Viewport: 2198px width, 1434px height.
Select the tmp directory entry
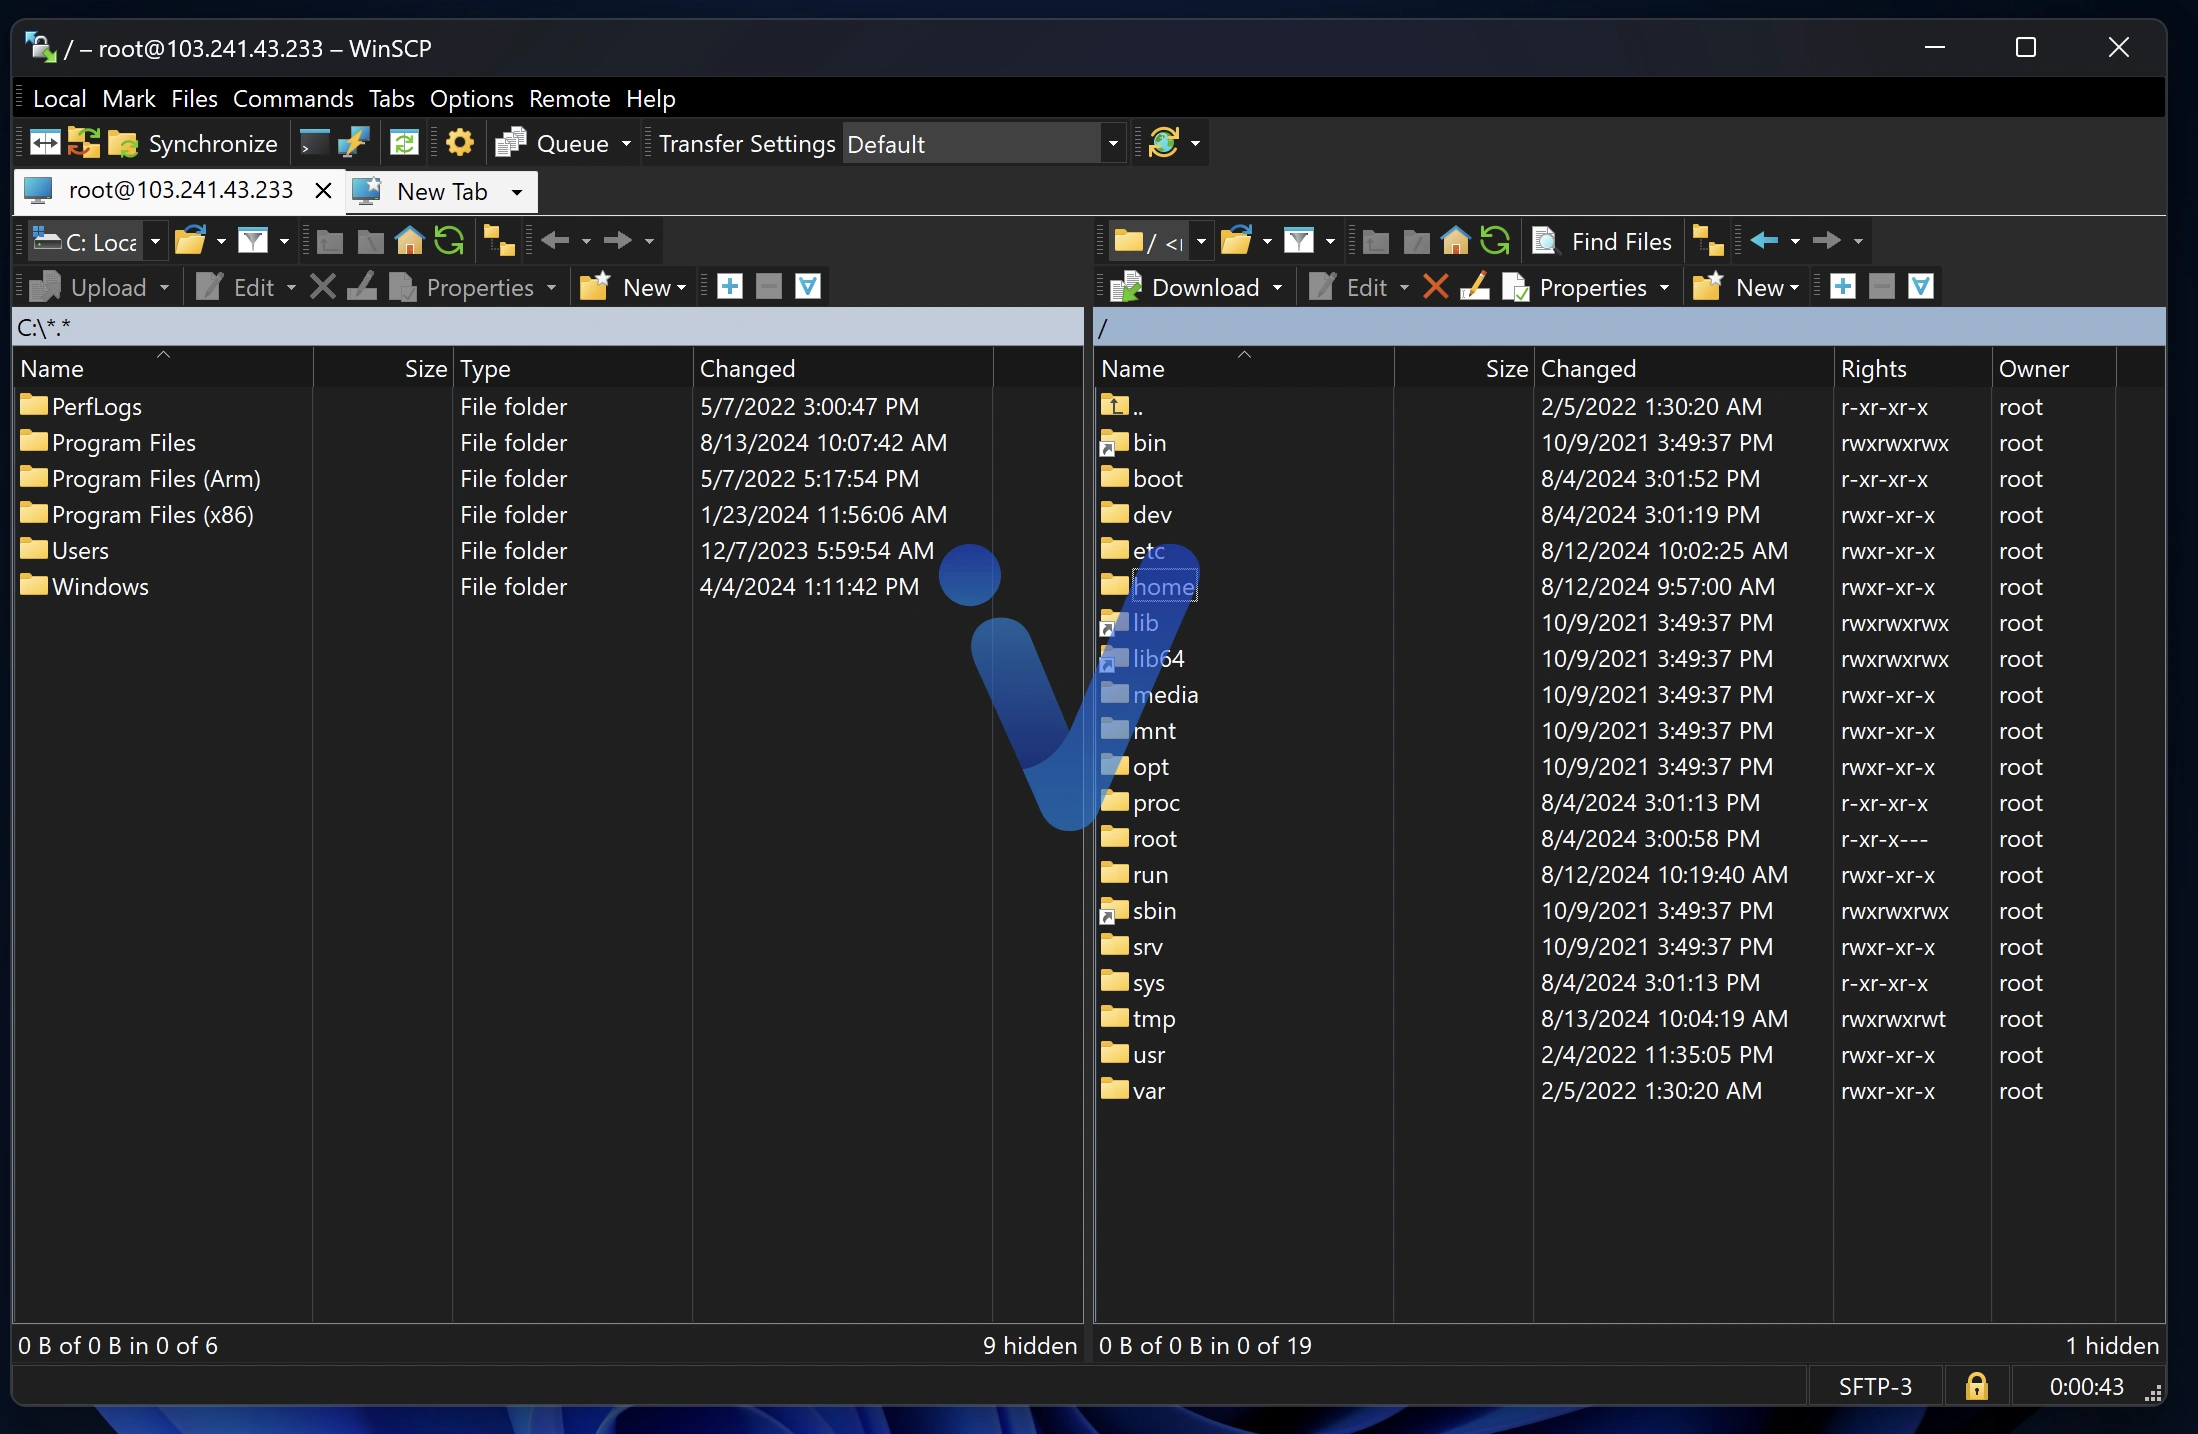click(x=1153, y=1017)
